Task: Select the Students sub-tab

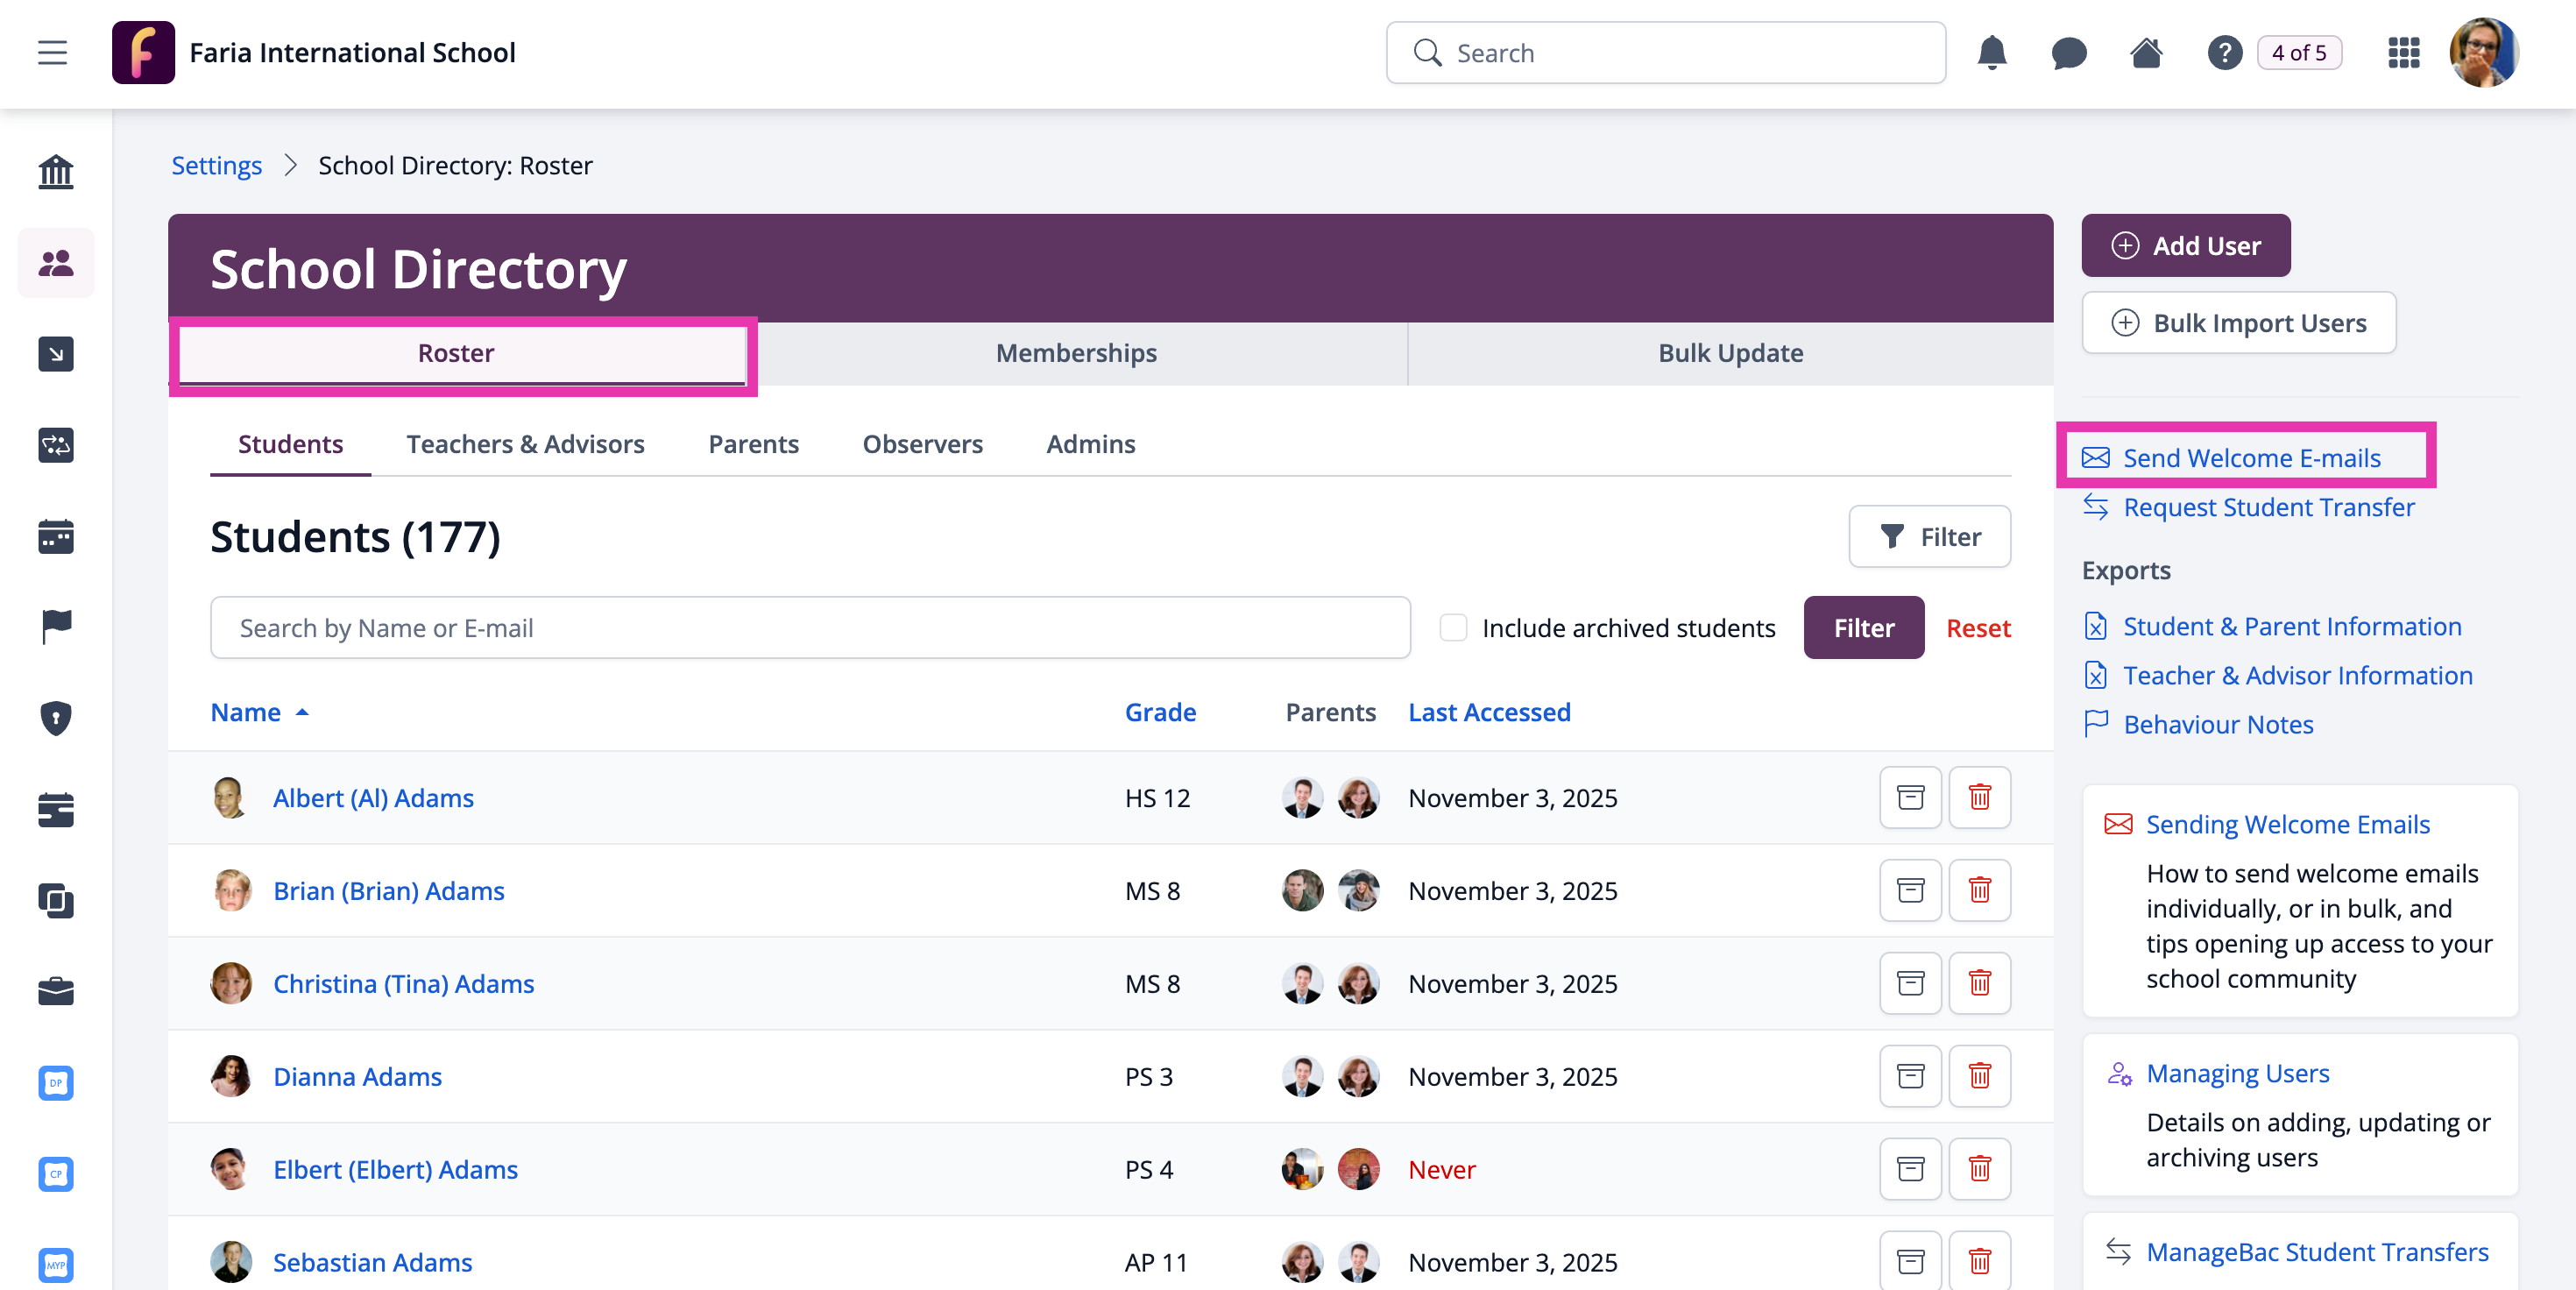Action: click(290, 444)
